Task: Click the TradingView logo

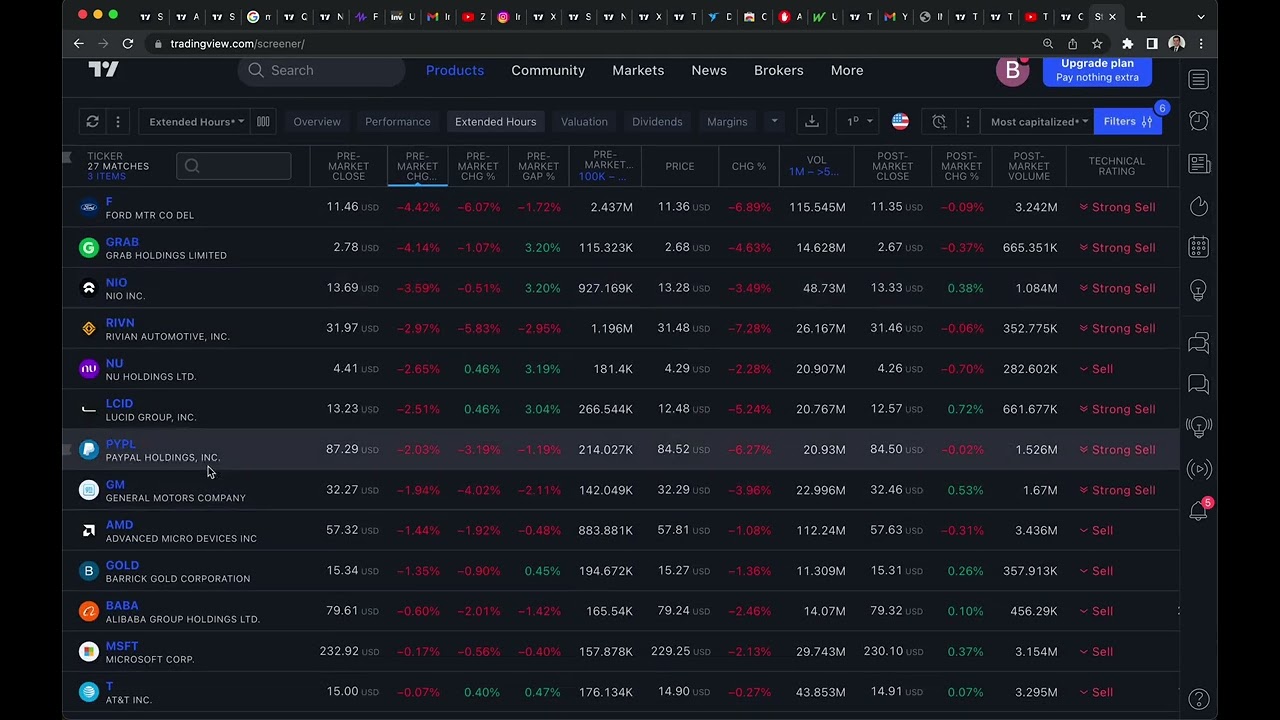Action: click(103, 70)
